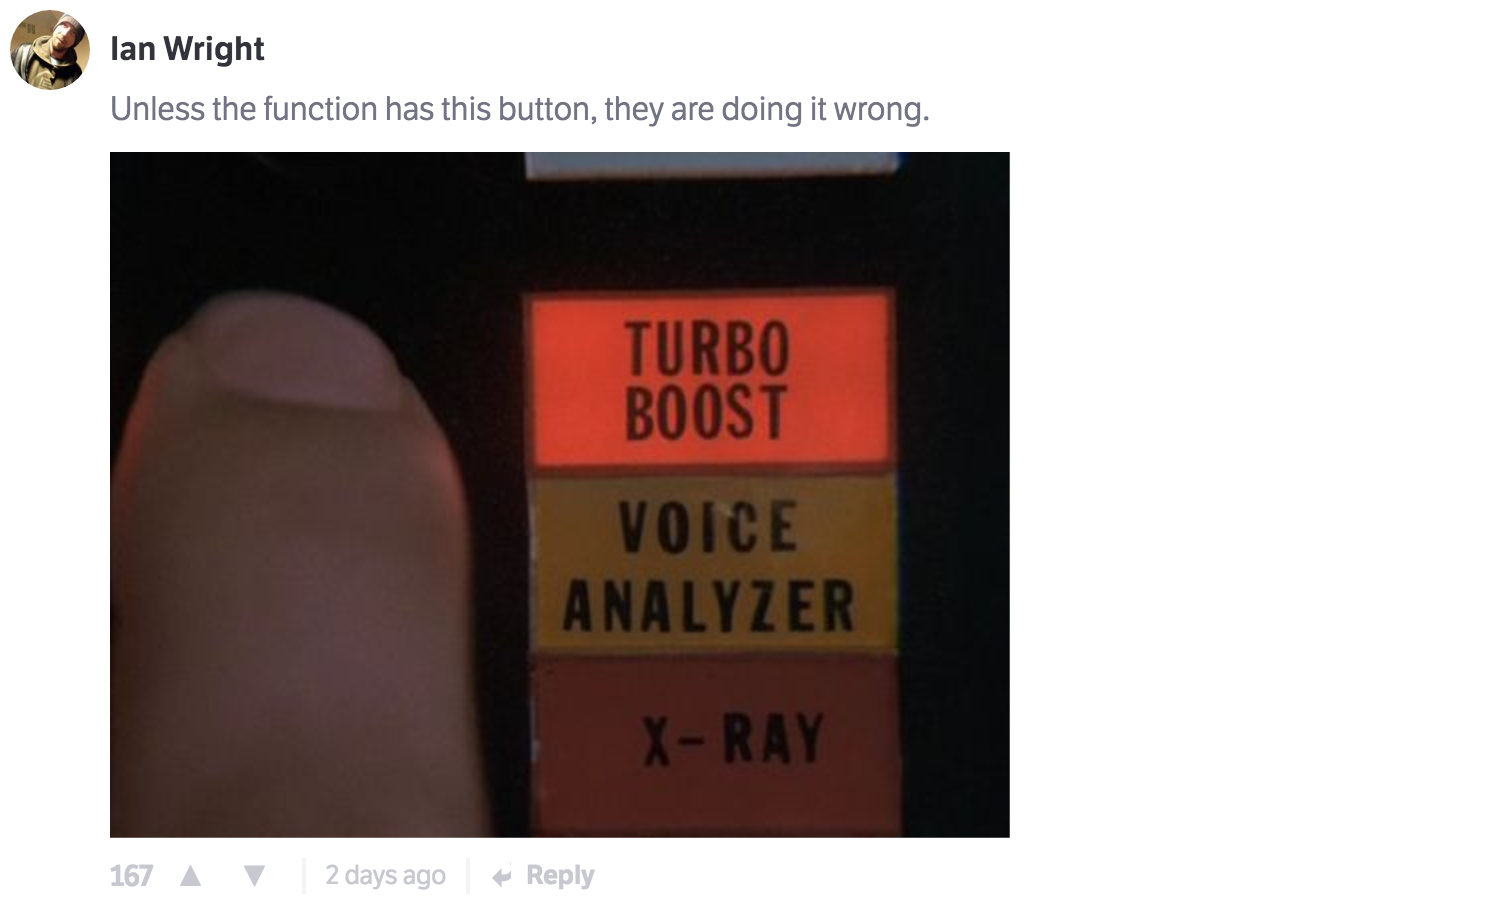The width and height of the screenshot is (1486, 918).
Task: Click the reply arrow icon beside Reply
Action: [502, 877]
